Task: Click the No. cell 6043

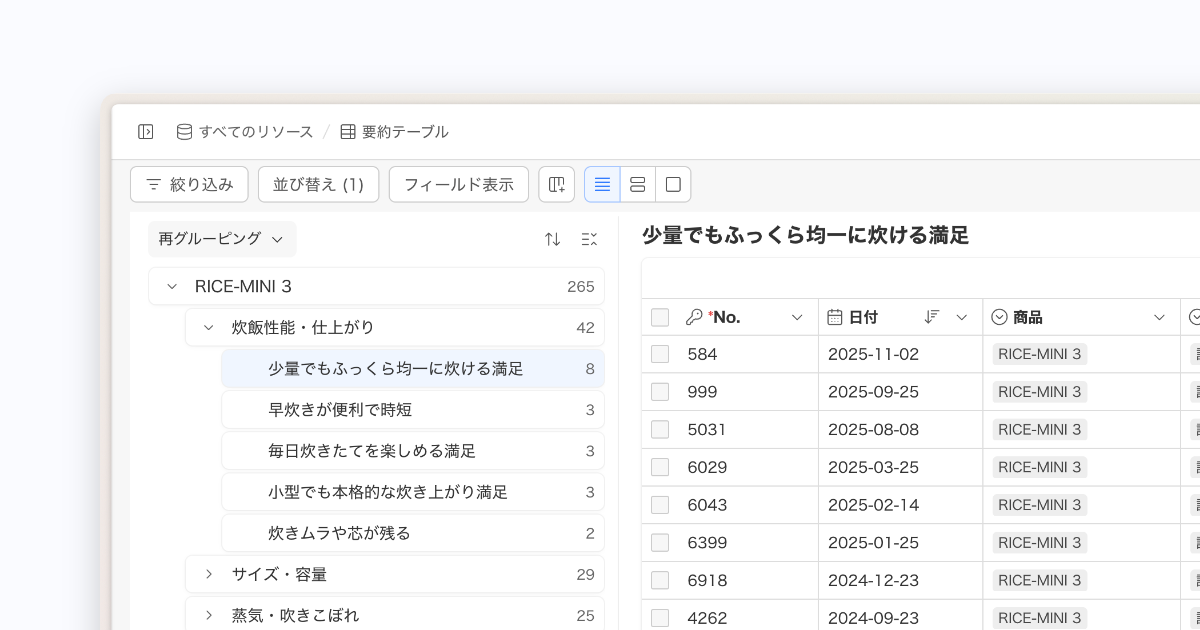Action: tap(708, 505)
